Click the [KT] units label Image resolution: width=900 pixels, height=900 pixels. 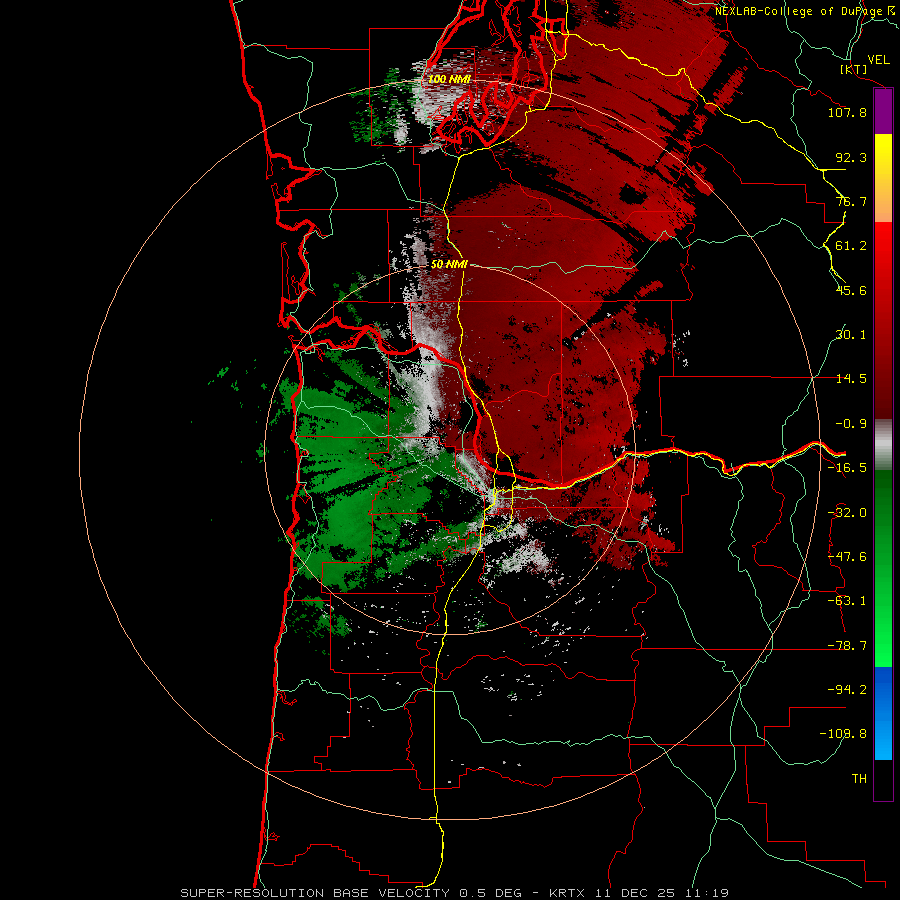[x=853, y=69]
